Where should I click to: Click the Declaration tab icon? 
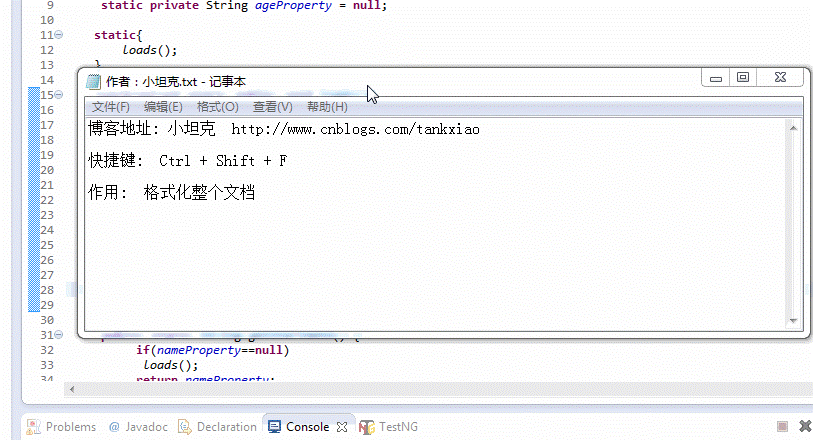coord(185,427)
